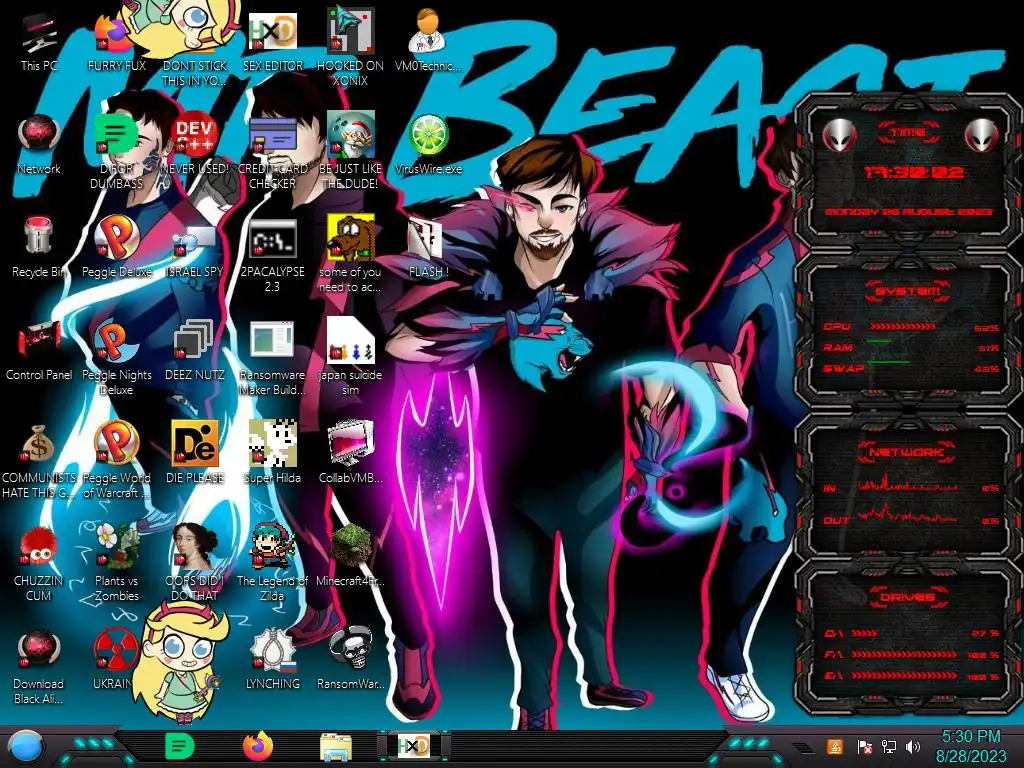
Task: Open the taskbar clock showing 5:30 PM
Action: coord(971,746)
